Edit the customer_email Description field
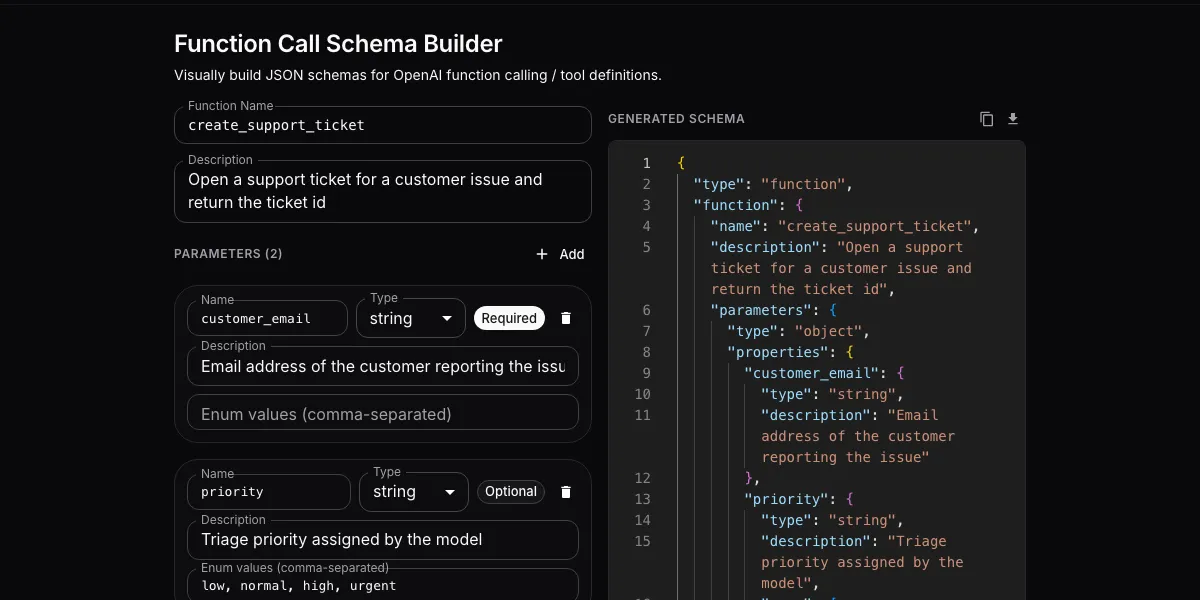This screenshot has height=600, width=1200. (383, 366)
